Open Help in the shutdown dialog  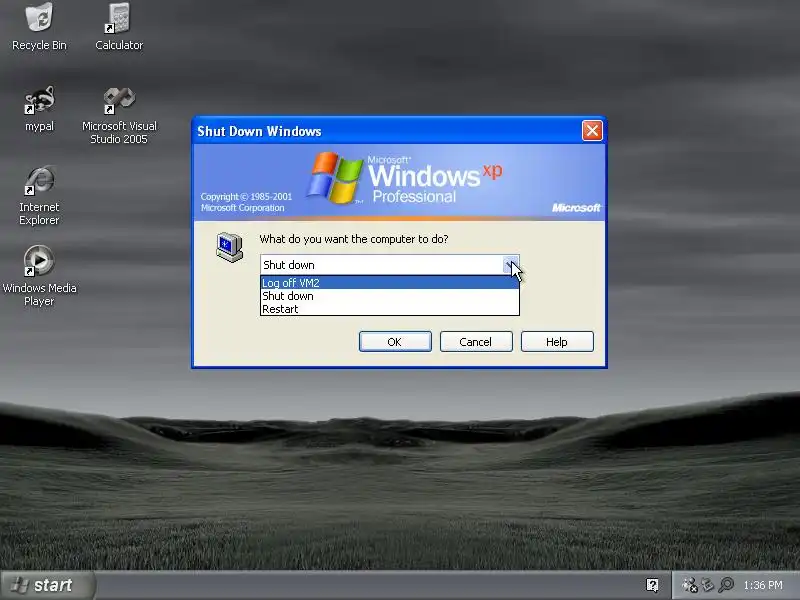[557, 342]
